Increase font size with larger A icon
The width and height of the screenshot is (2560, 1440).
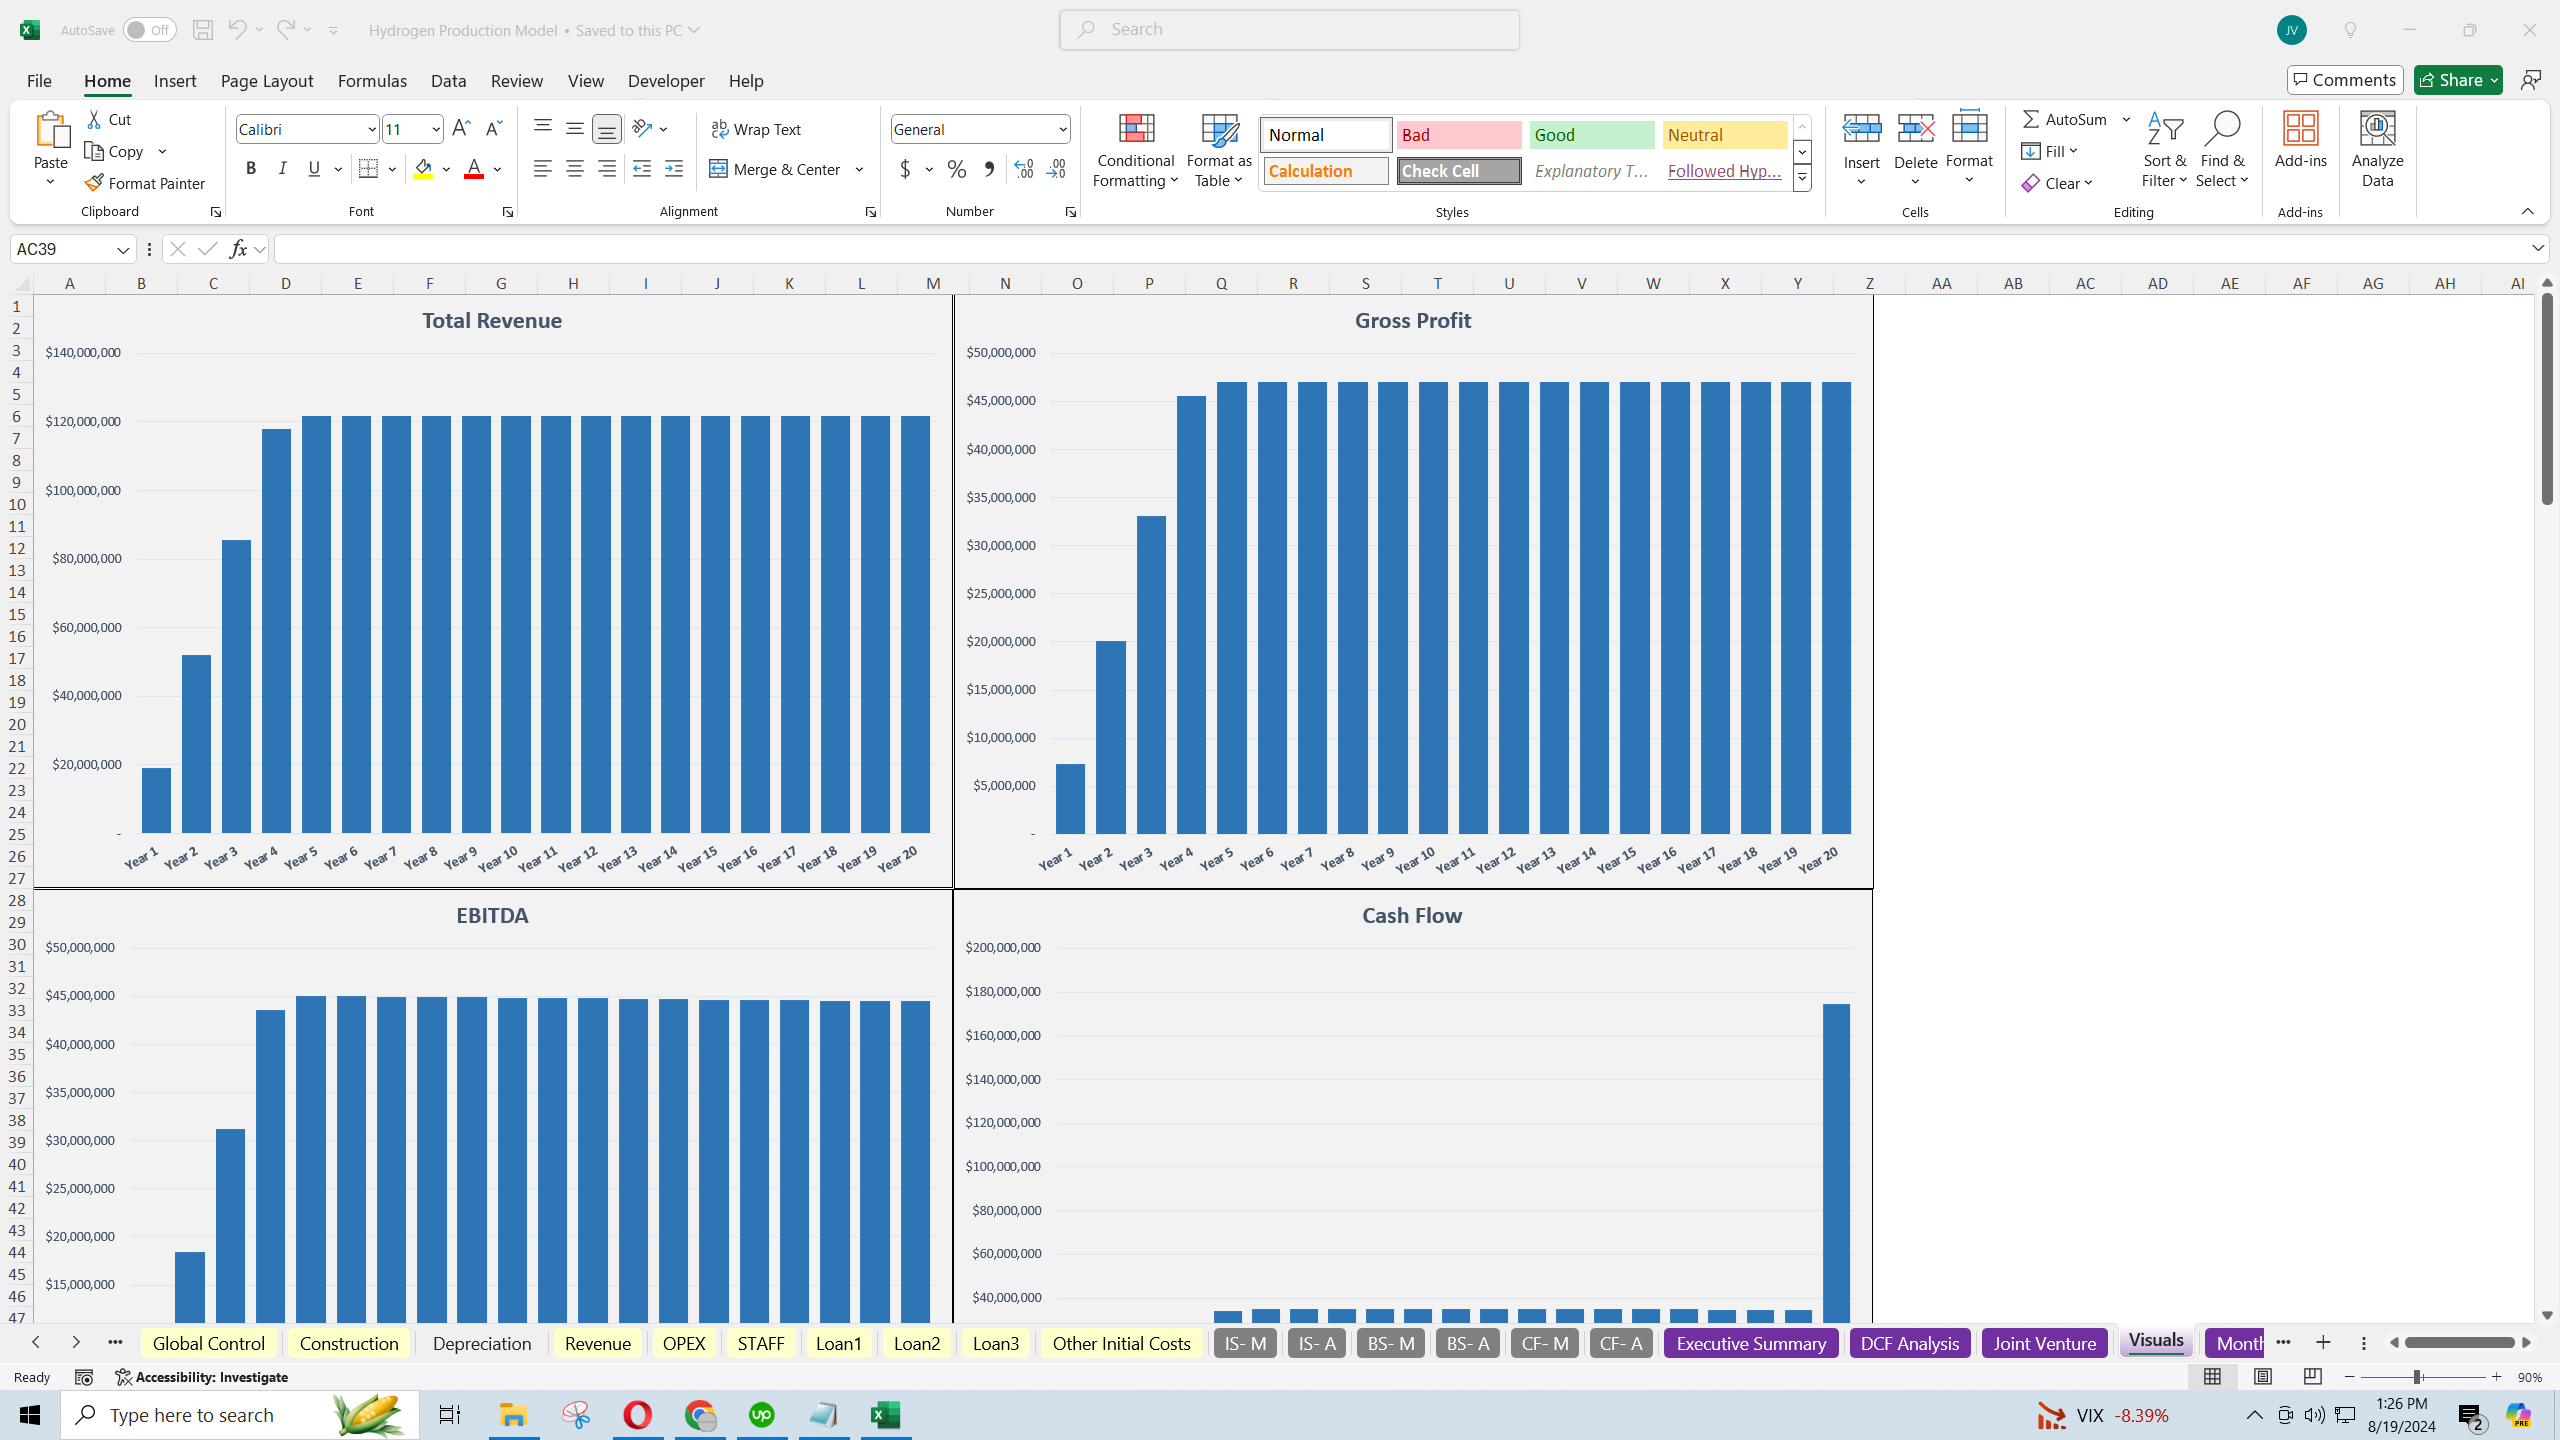click(x=461, y=128)
